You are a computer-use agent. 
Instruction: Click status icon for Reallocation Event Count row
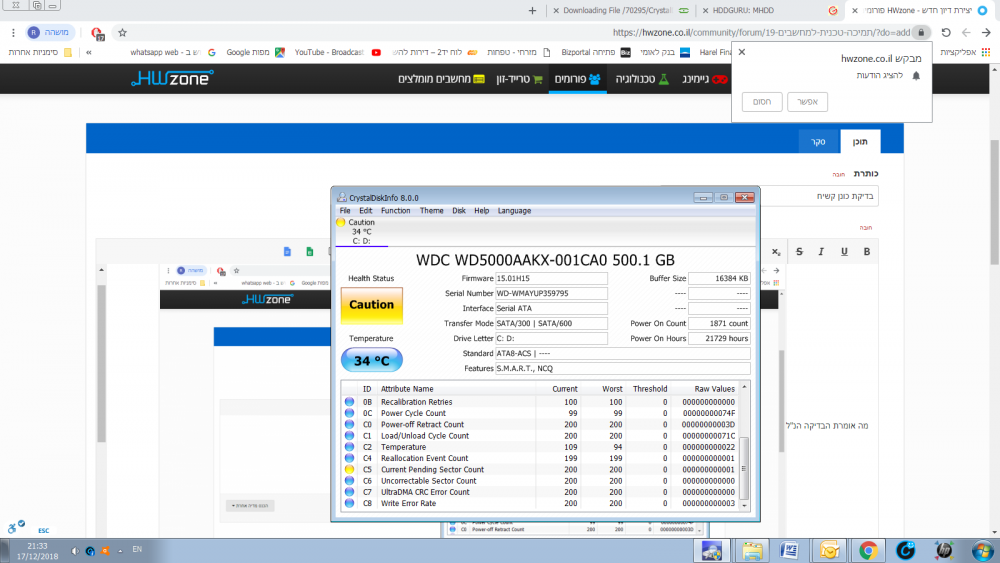(349, 458)
